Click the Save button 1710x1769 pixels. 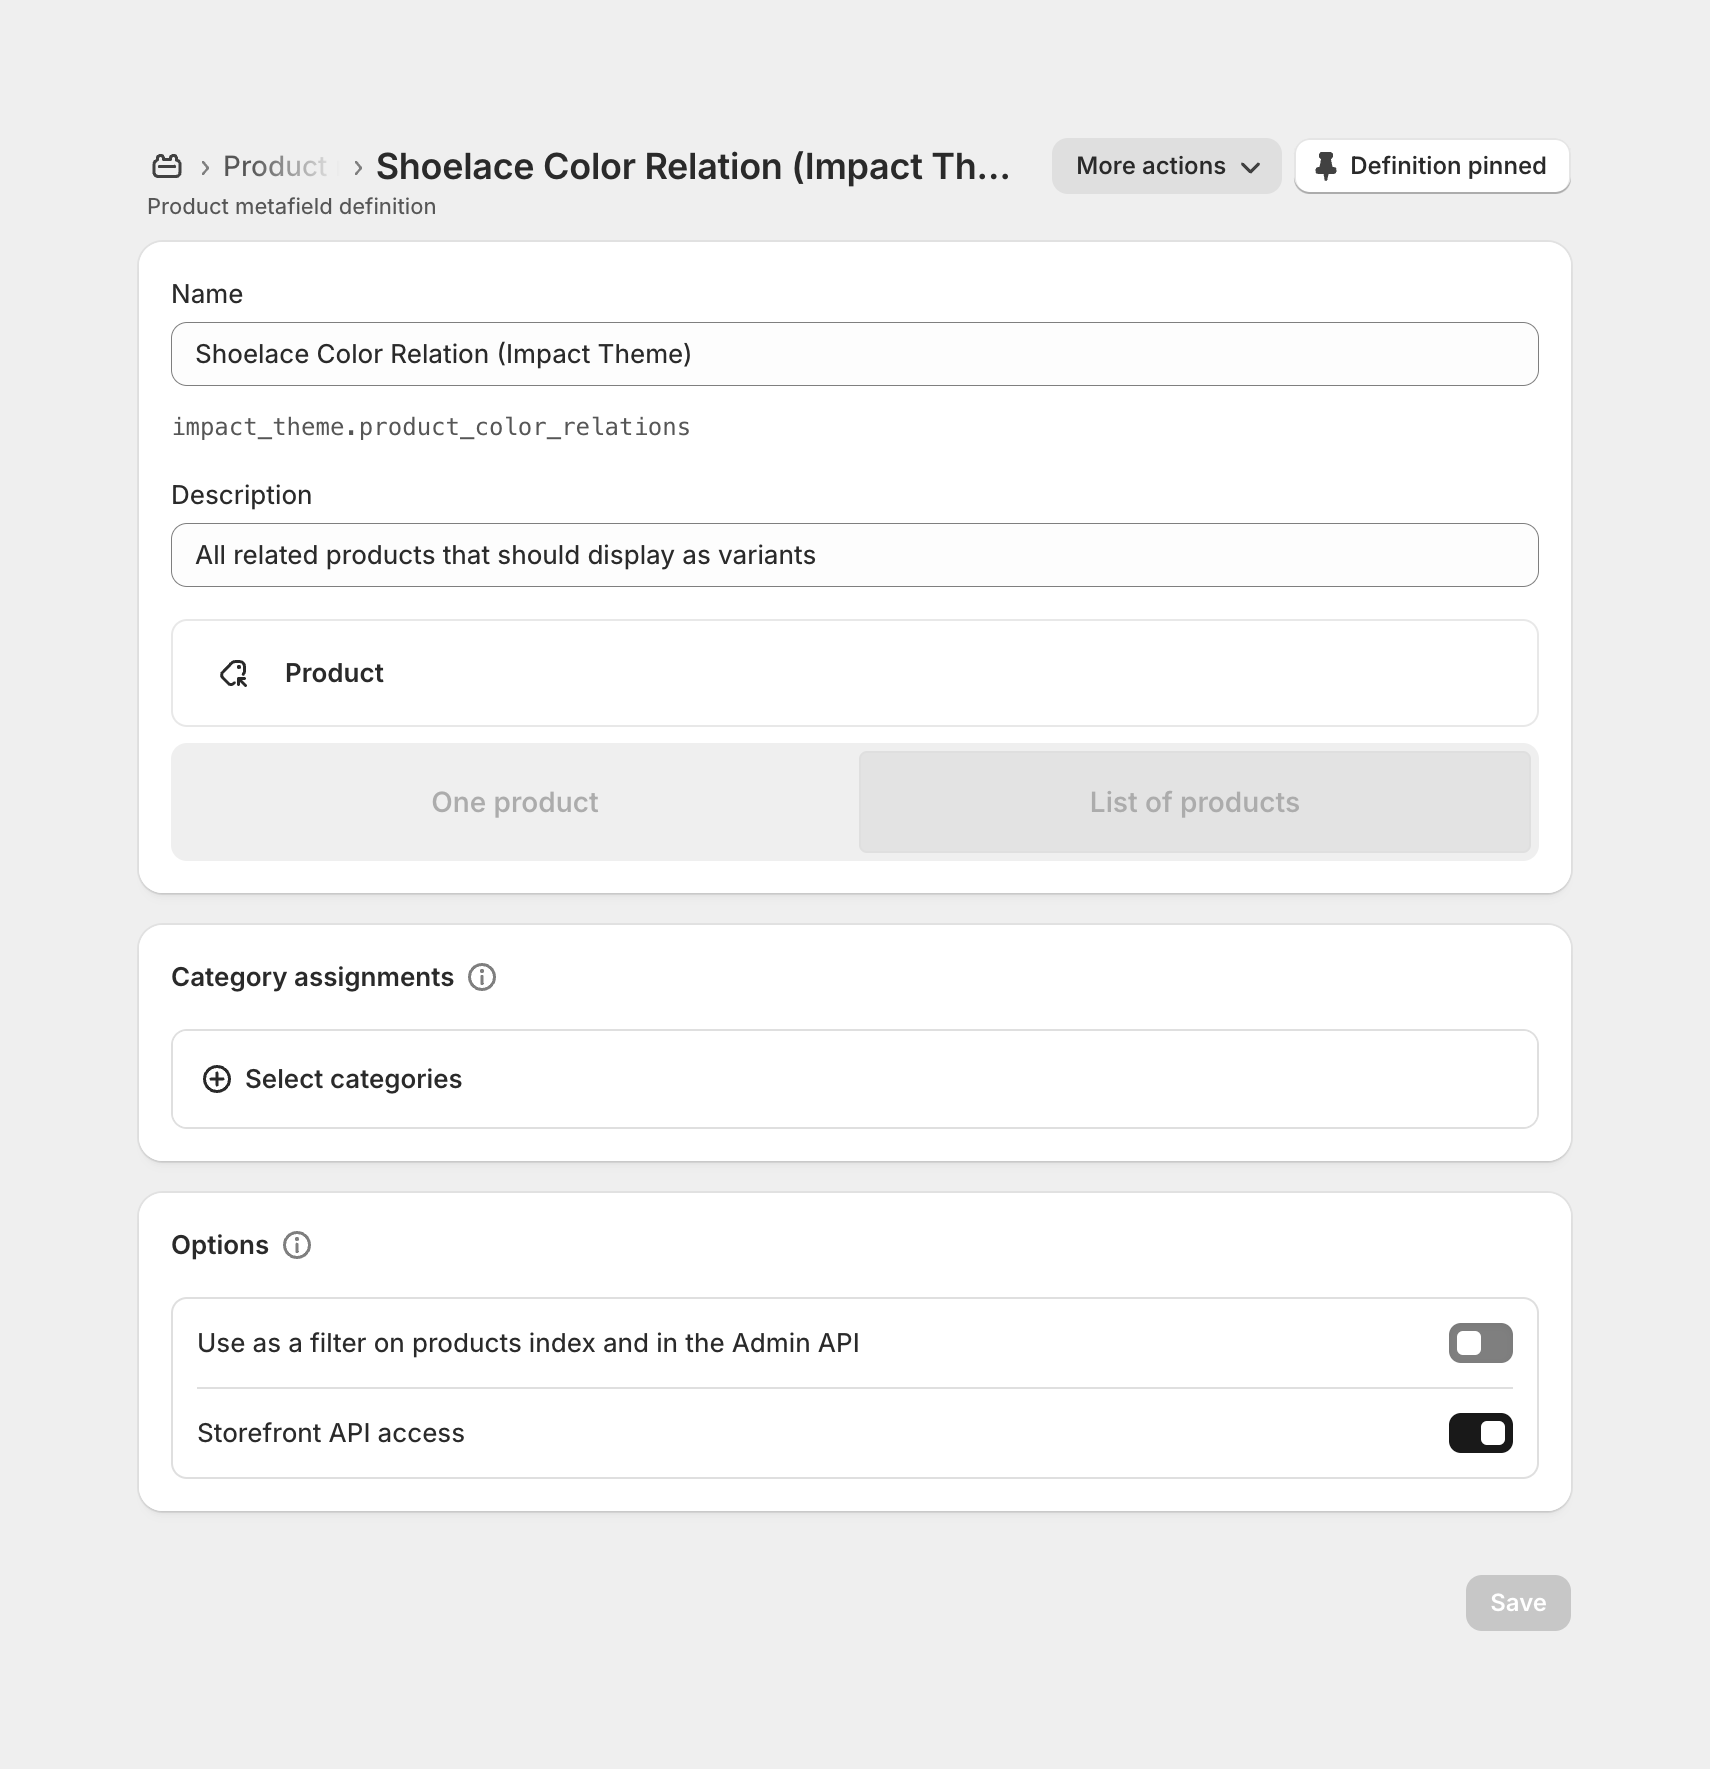coord(1517,1603)
